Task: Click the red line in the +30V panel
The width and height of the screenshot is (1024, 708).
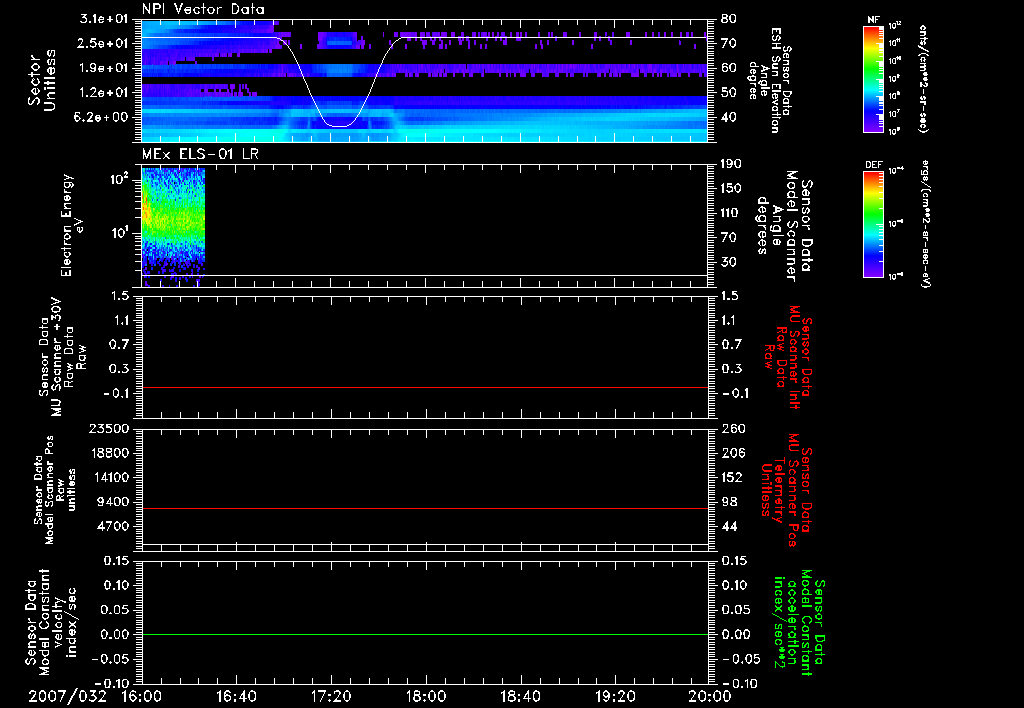Action: 424,387
